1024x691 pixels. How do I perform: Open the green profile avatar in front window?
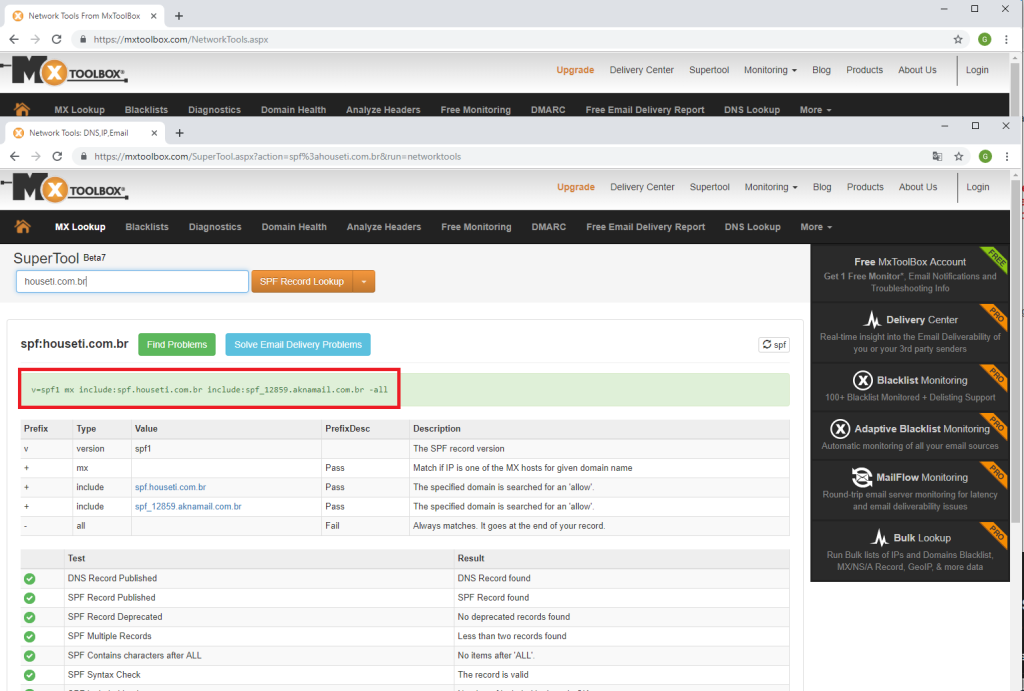coord(985,156)
